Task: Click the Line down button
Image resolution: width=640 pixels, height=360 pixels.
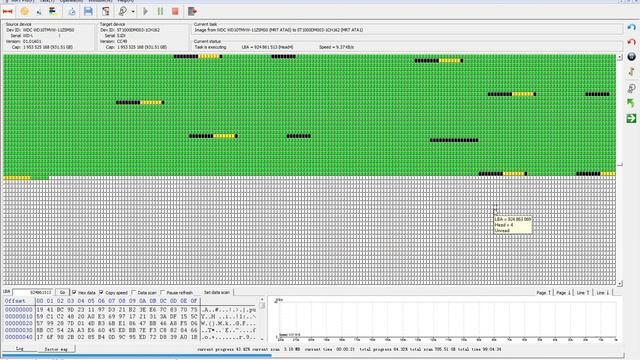Action: [602, 293]
